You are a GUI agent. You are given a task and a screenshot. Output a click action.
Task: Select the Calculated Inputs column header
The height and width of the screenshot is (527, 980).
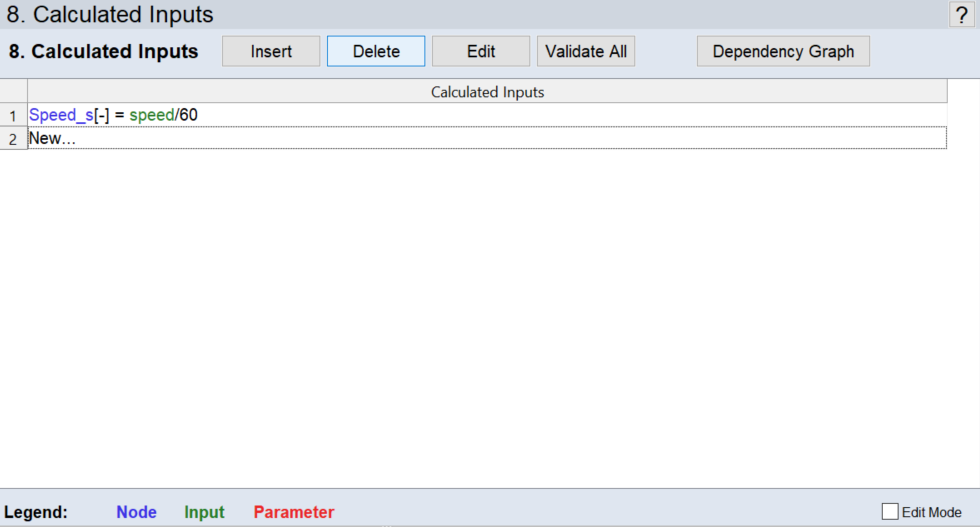point(487,92)
